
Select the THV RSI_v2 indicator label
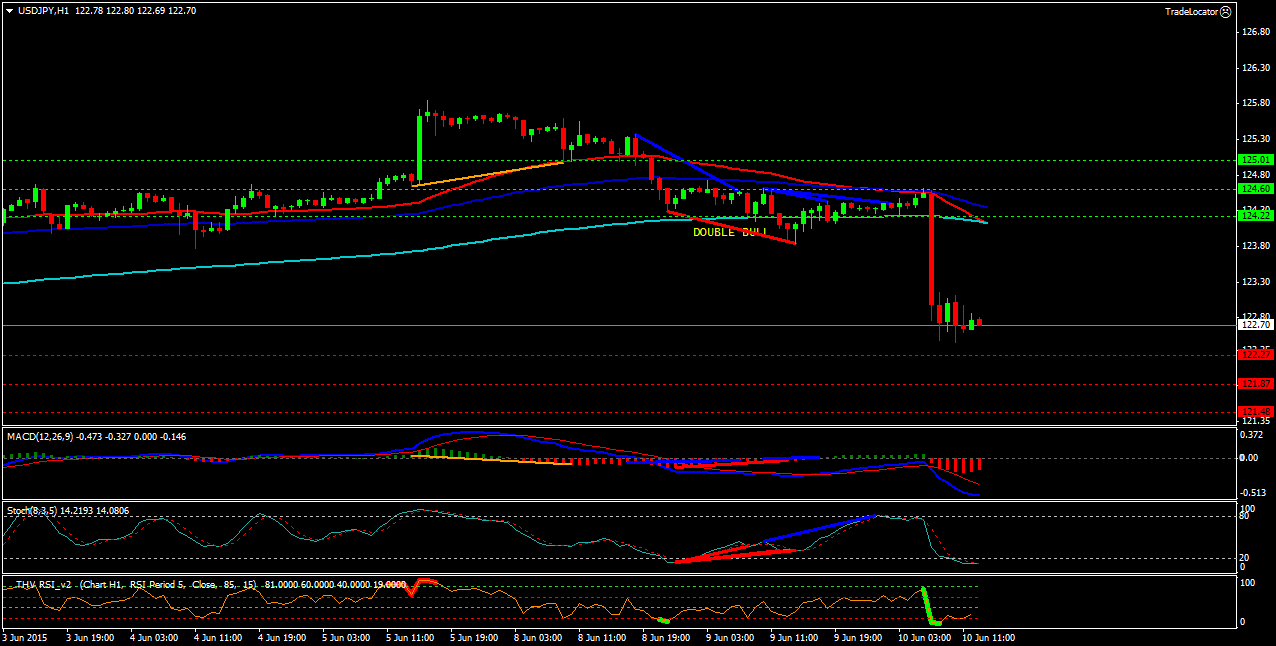click(x=42, y=583)
